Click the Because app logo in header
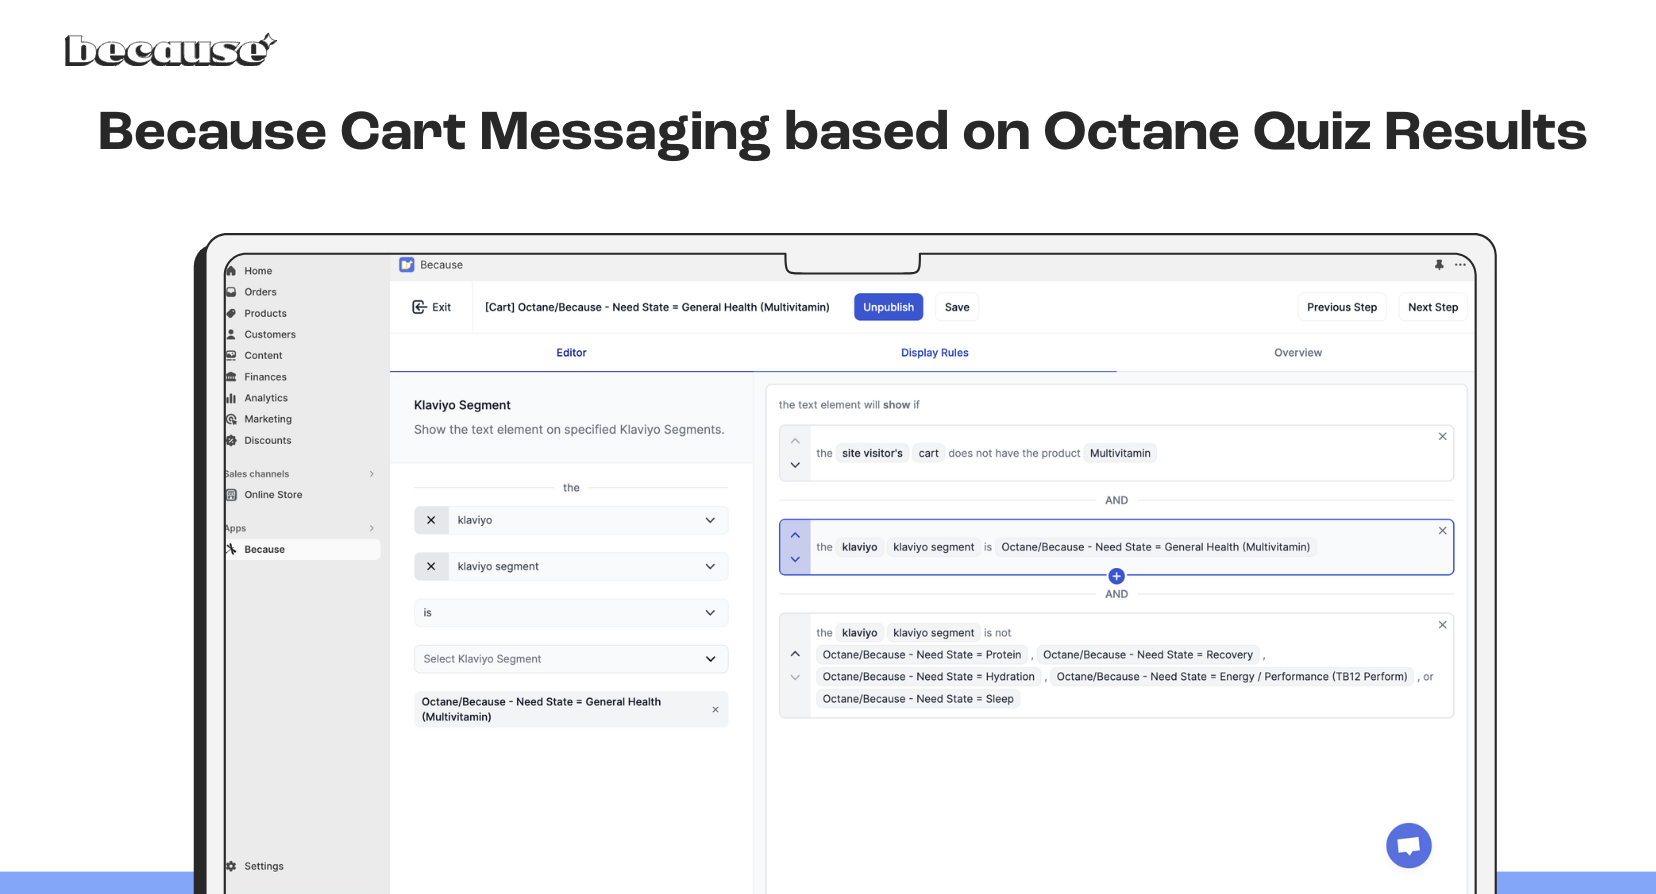This screenshot has height=894, width=1656. pyautogui.click(x=406, y=265)
